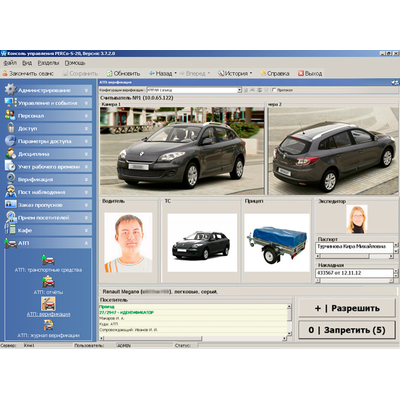
Task: Click the Администрирование gear icon
Action: click(10, 90)
